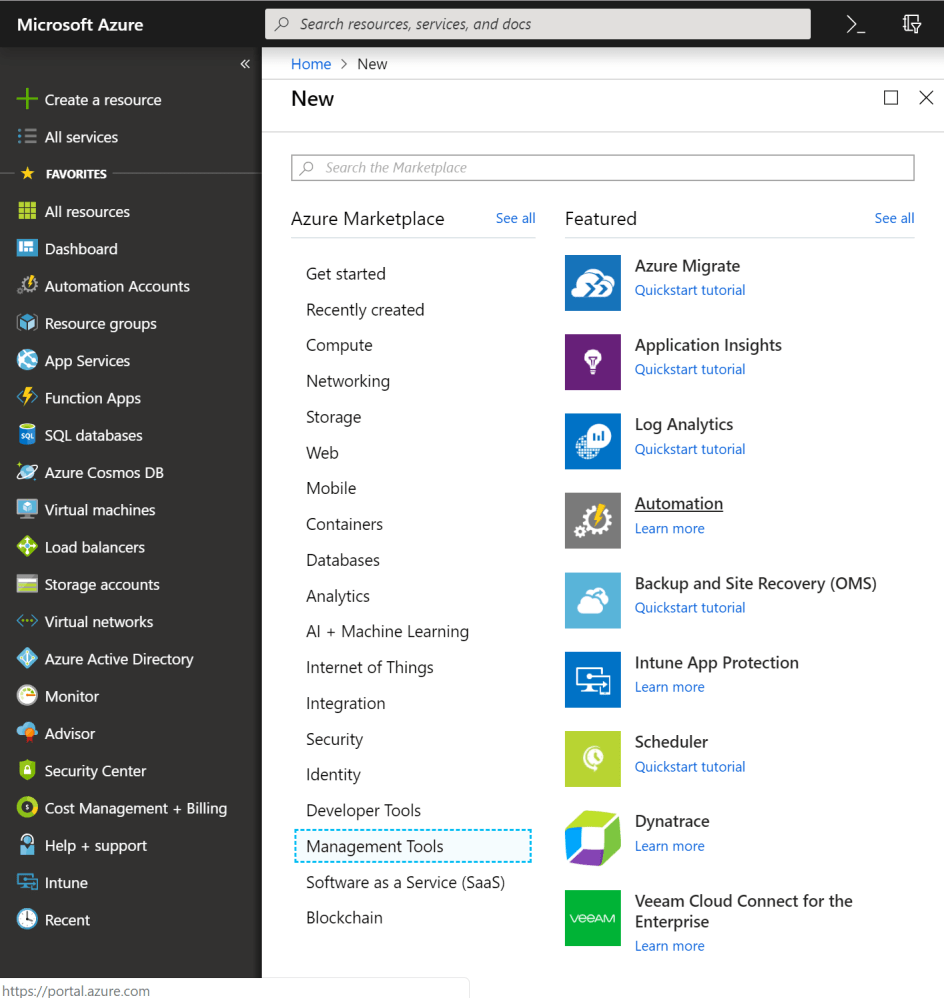Click the Dynatrace tile icon
944x998 pixels.
pos(592,838)
